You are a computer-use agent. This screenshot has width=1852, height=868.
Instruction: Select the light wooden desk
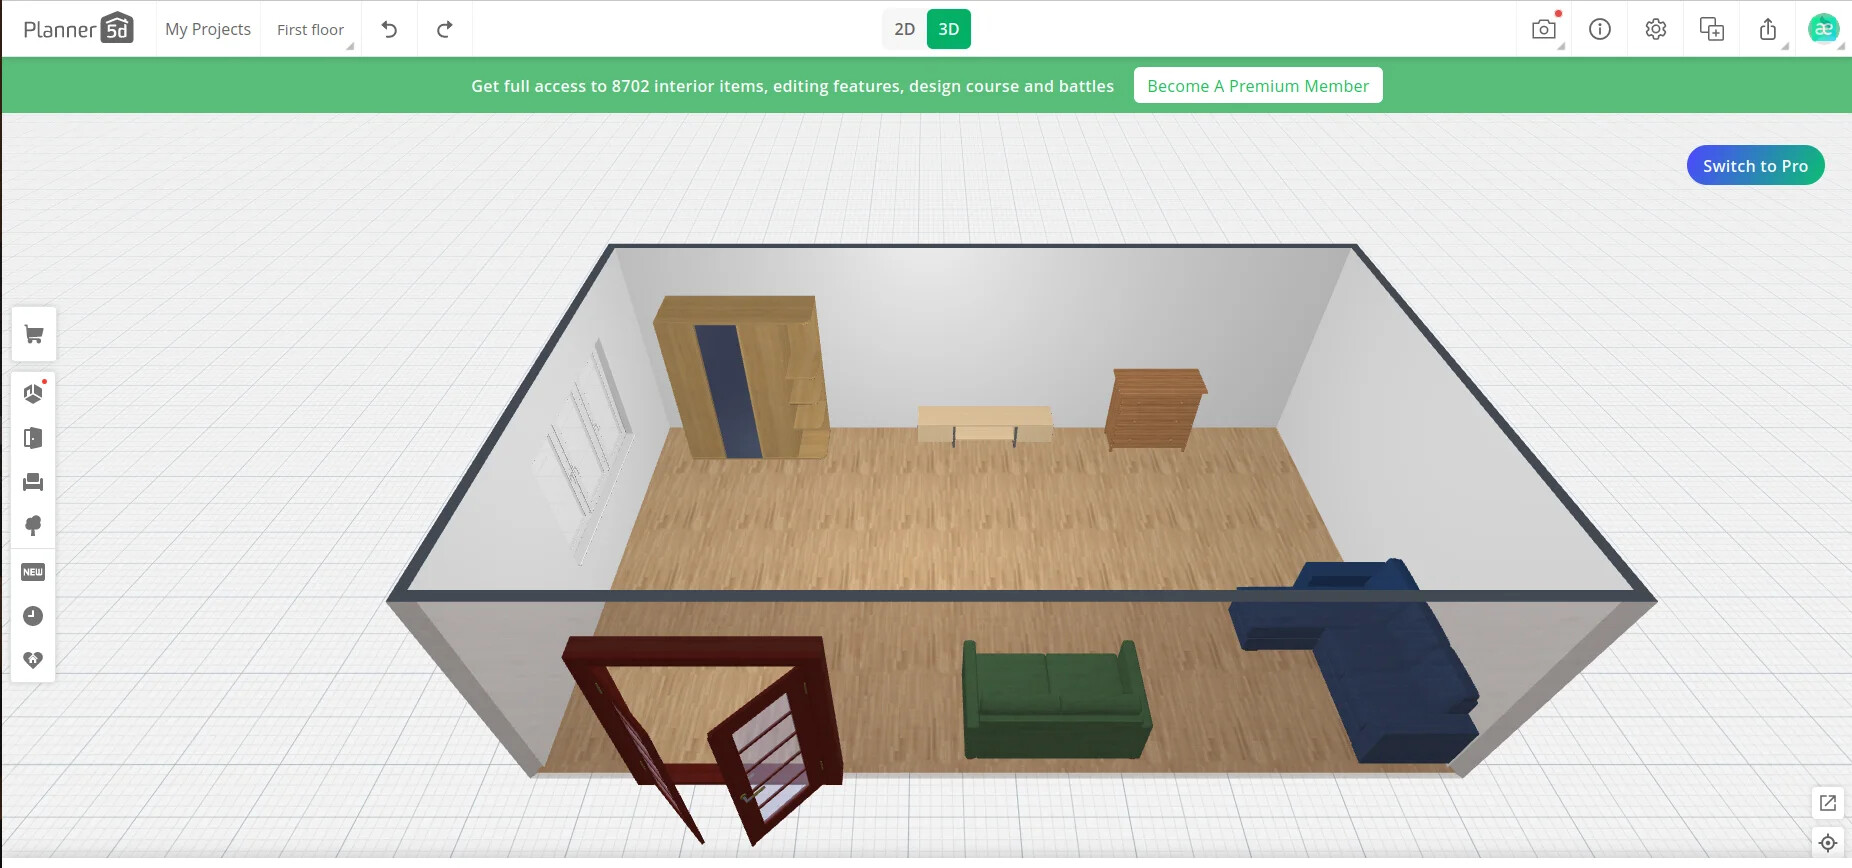[984, 424]
